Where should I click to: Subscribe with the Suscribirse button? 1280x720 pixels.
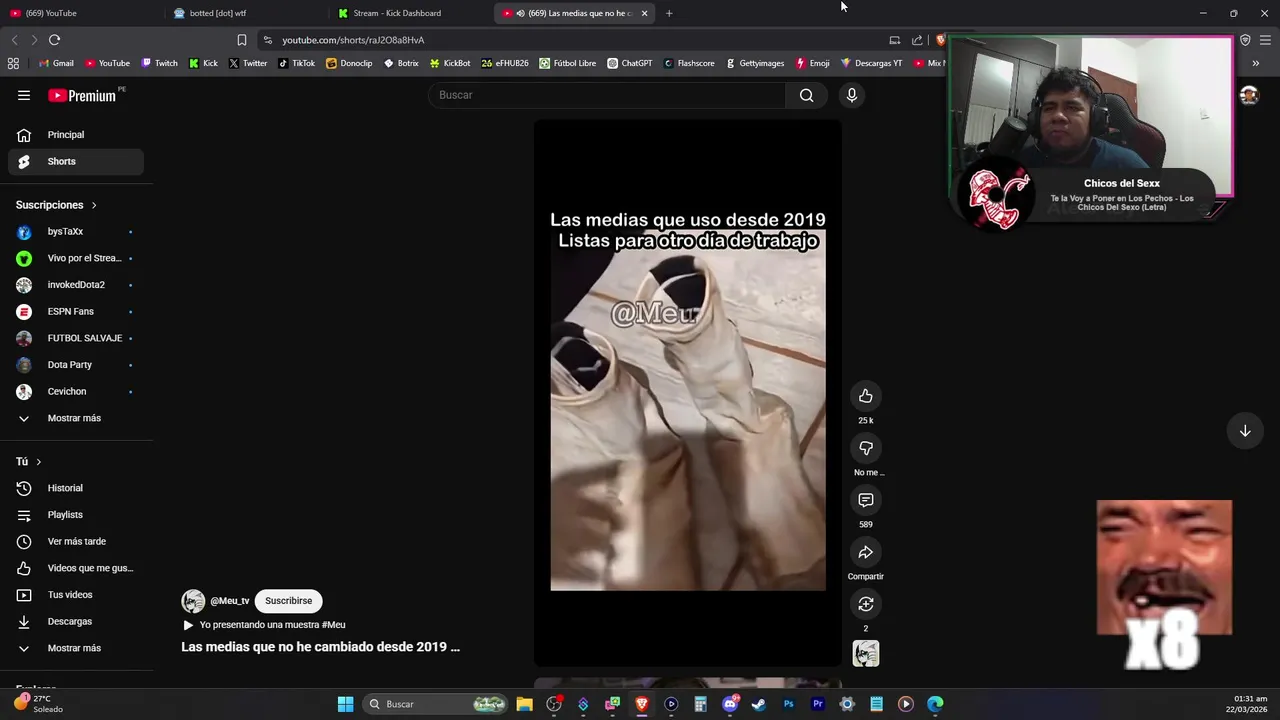point(288,601)
